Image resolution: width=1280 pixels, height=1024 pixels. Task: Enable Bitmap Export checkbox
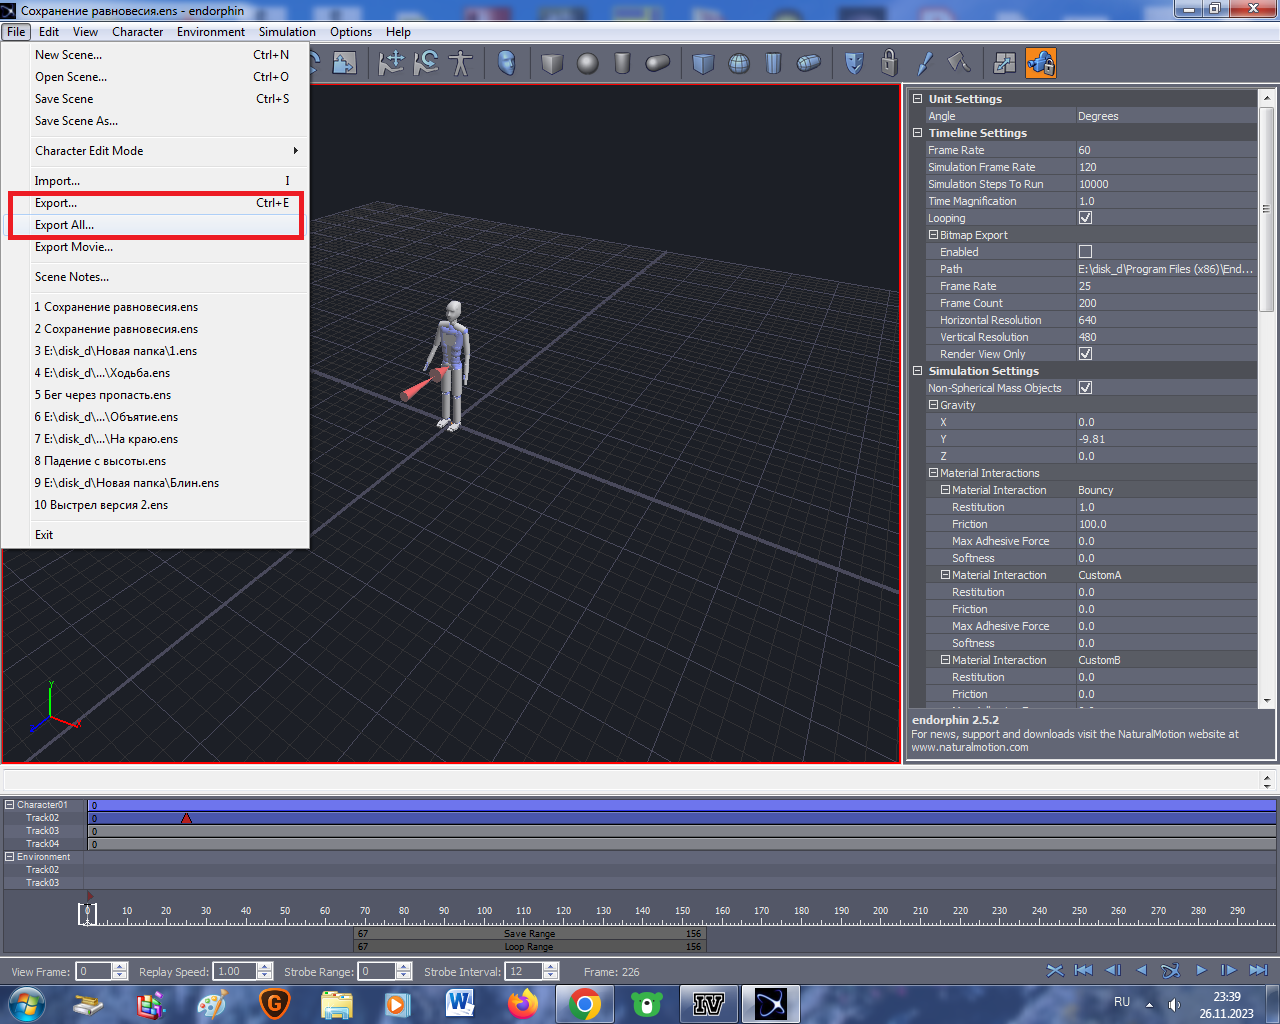1085,252
